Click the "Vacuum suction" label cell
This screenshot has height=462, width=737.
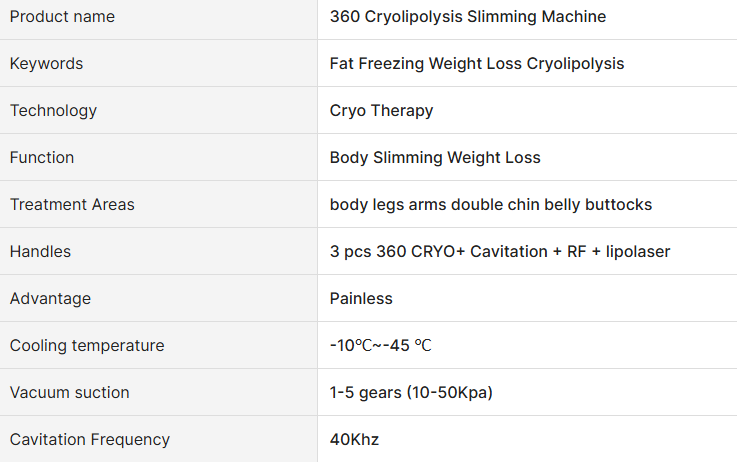pyautogui.click(x=70, y=393)
